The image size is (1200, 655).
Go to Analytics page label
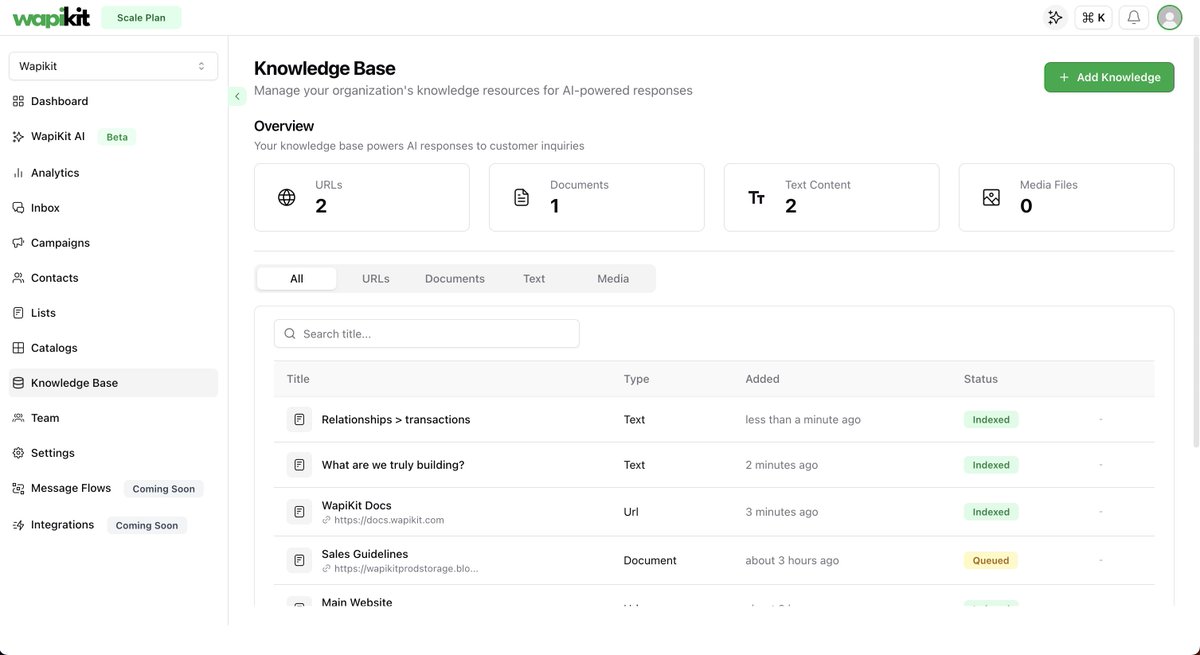55,173
